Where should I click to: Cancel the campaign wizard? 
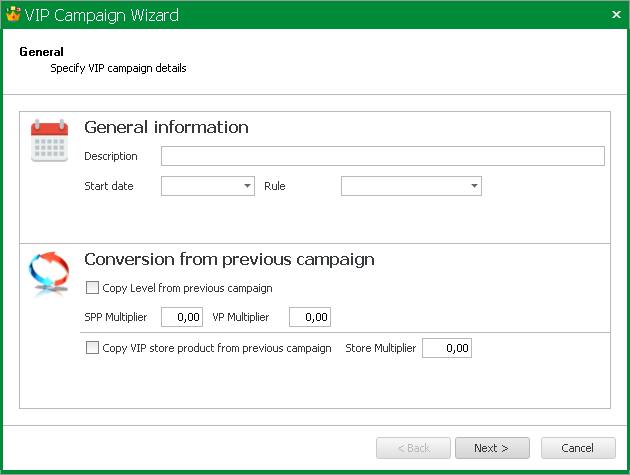[578, 448]
